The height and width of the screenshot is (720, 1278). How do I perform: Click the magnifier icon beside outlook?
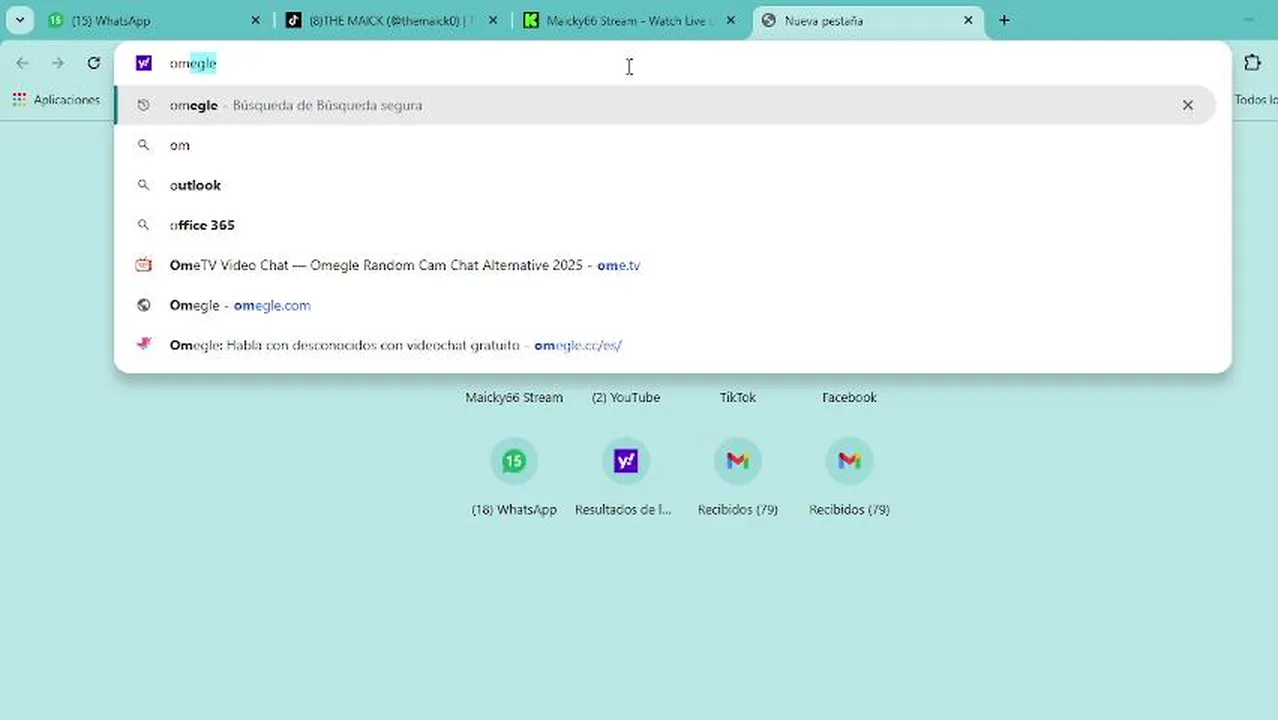coord(144,185)
